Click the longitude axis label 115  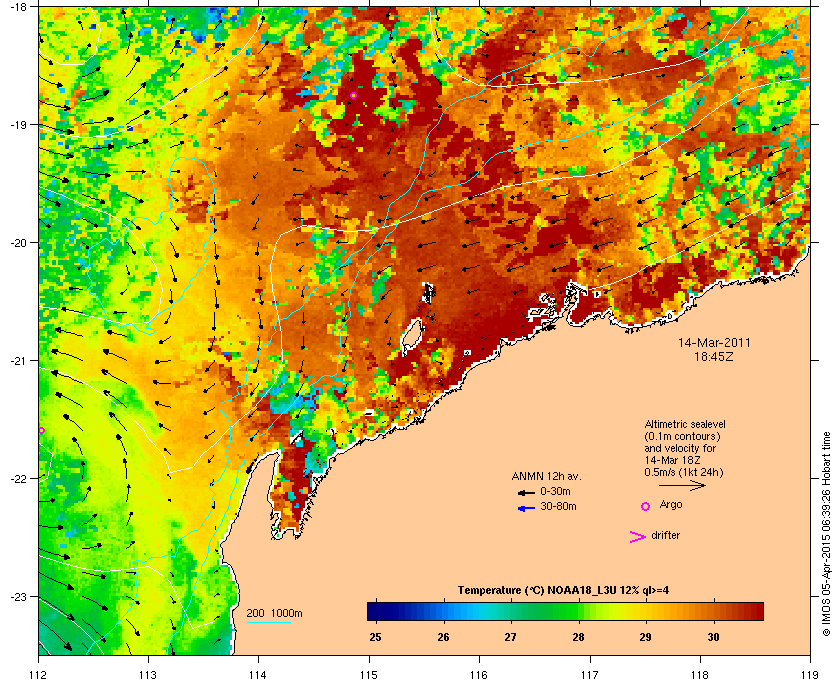[x=369, y=674]
